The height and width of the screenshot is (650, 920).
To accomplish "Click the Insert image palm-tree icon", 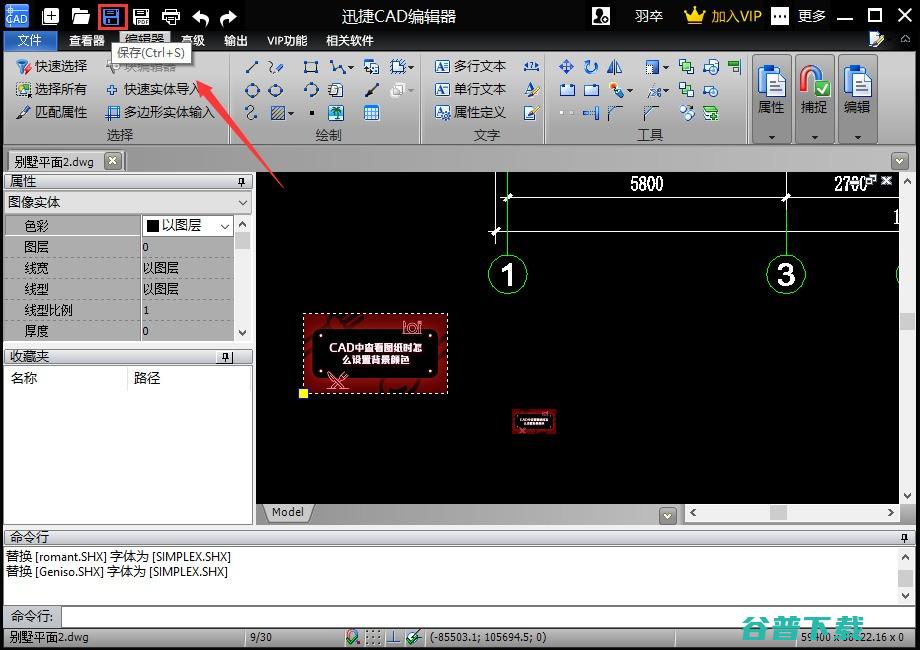I will [336, 113].
